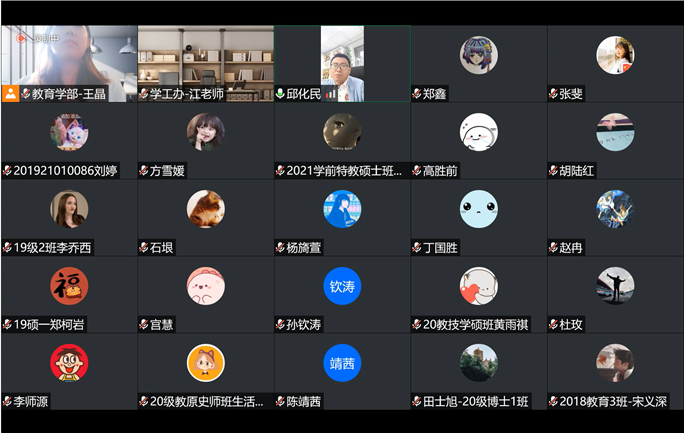Click muted mic icon of 学工办-江老师
Image resolution: width=684 pixels, height=433 pixels.
[144, 94]
